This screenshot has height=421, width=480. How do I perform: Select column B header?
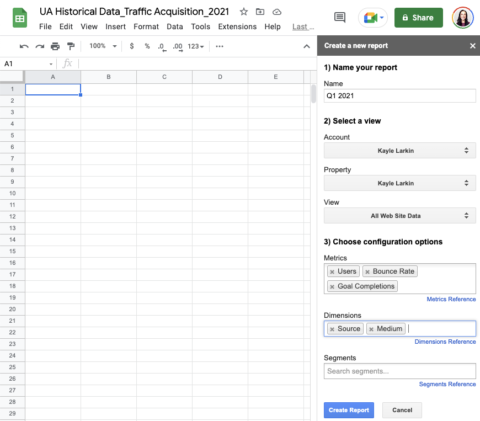coord(109,77)
